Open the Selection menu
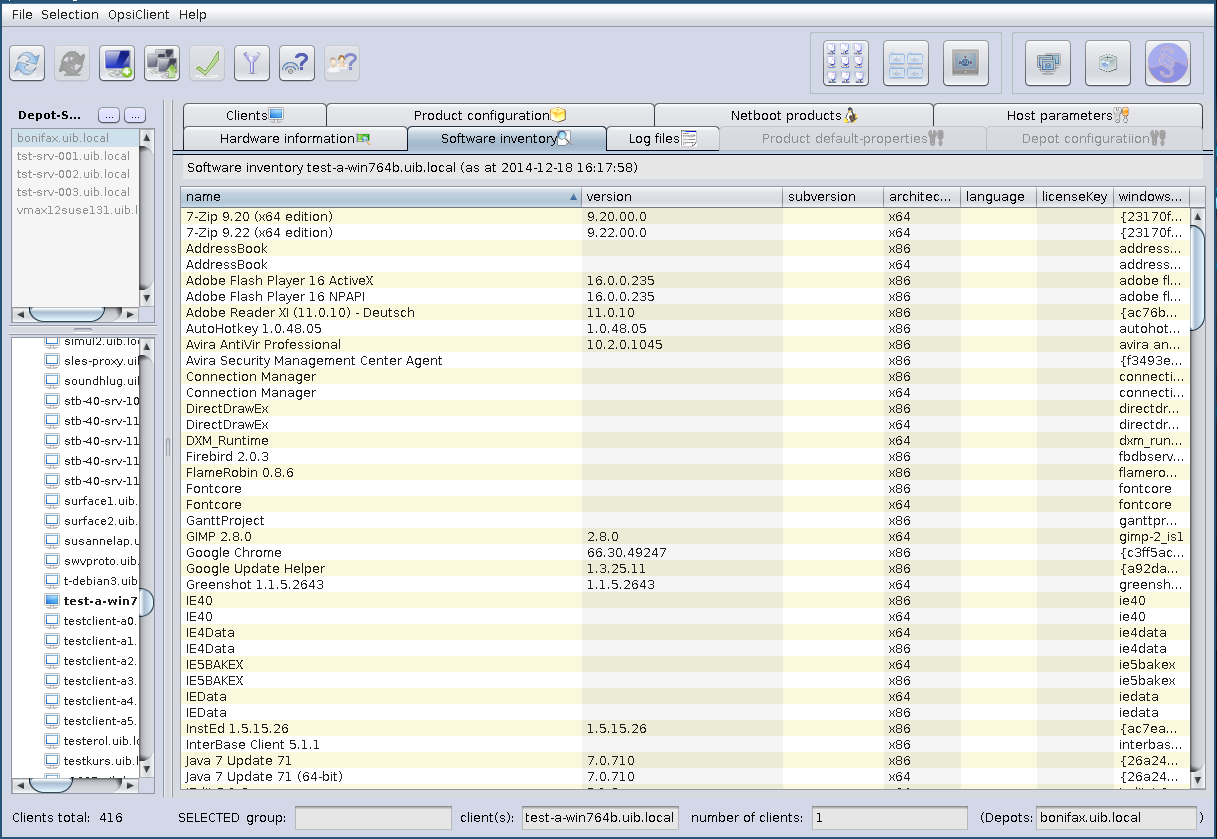 pyautogui.click(x=70, y=14)
